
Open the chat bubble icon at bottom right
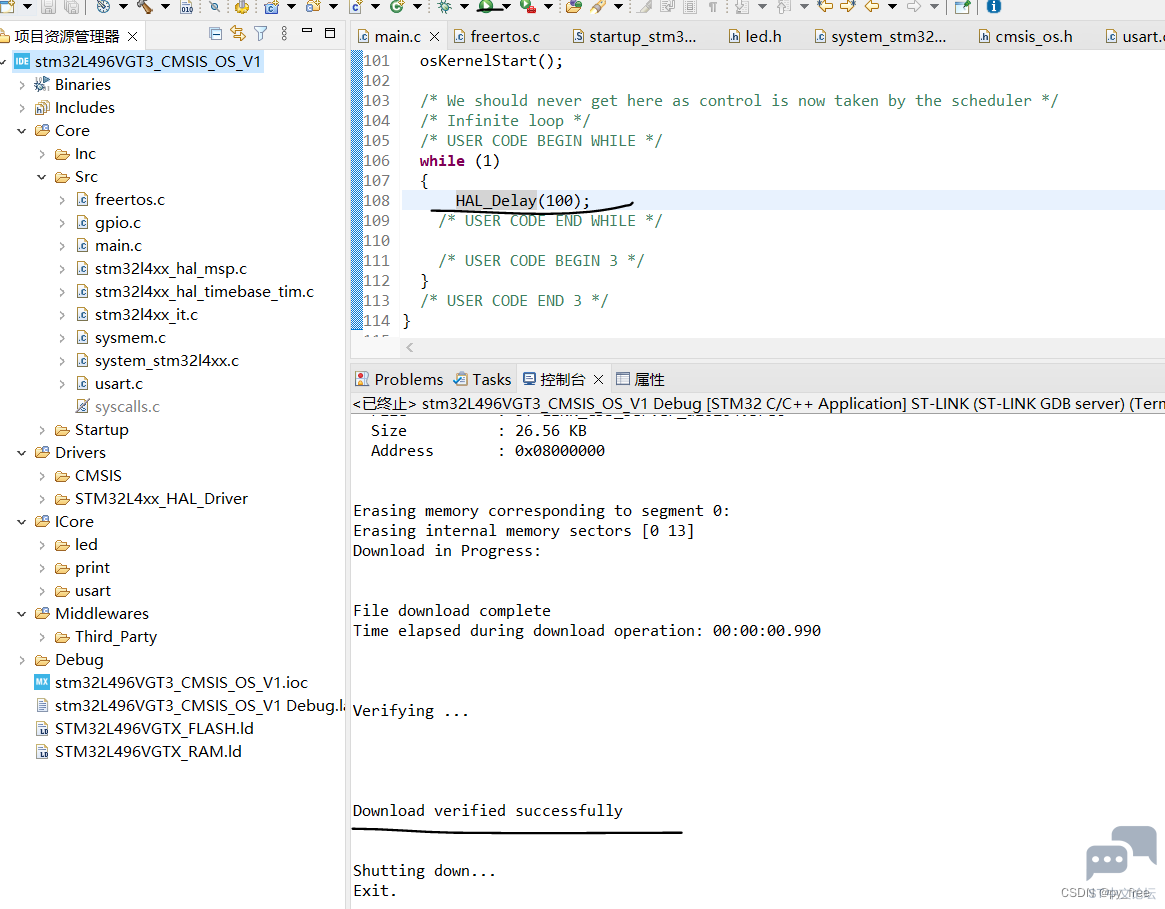pos(1121,853)
